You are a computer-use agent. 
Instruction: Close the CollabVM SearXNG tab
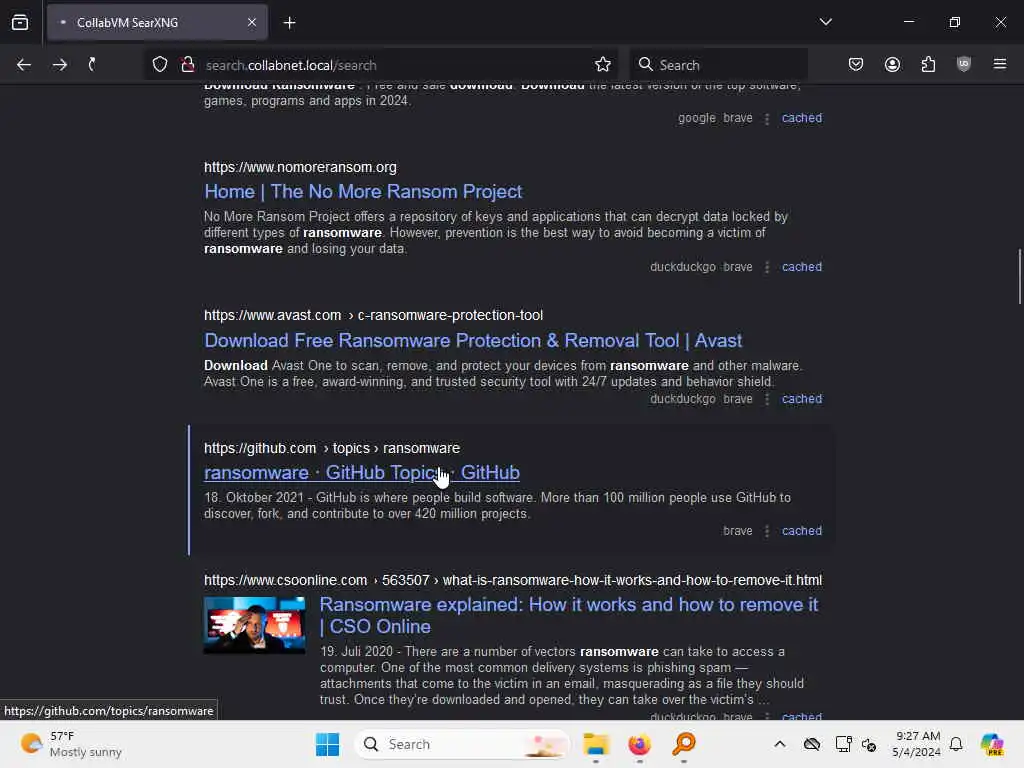pos(251,22)
